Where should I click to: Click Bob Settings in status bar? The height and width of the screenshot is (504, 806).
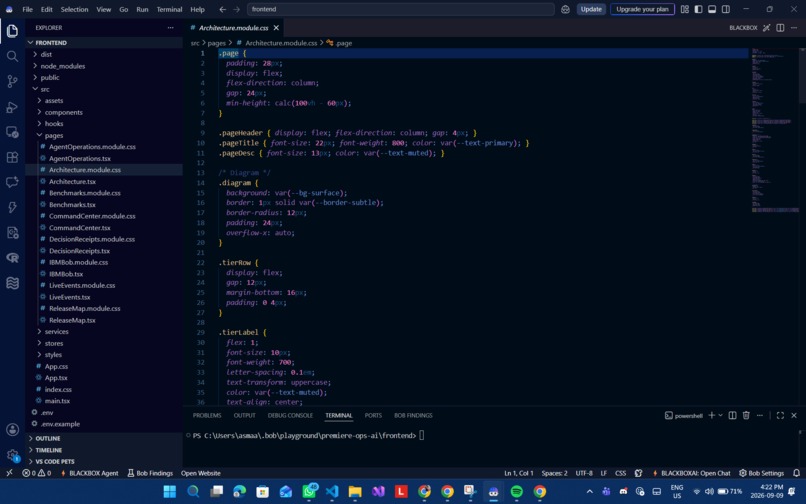tap(761, 473)
